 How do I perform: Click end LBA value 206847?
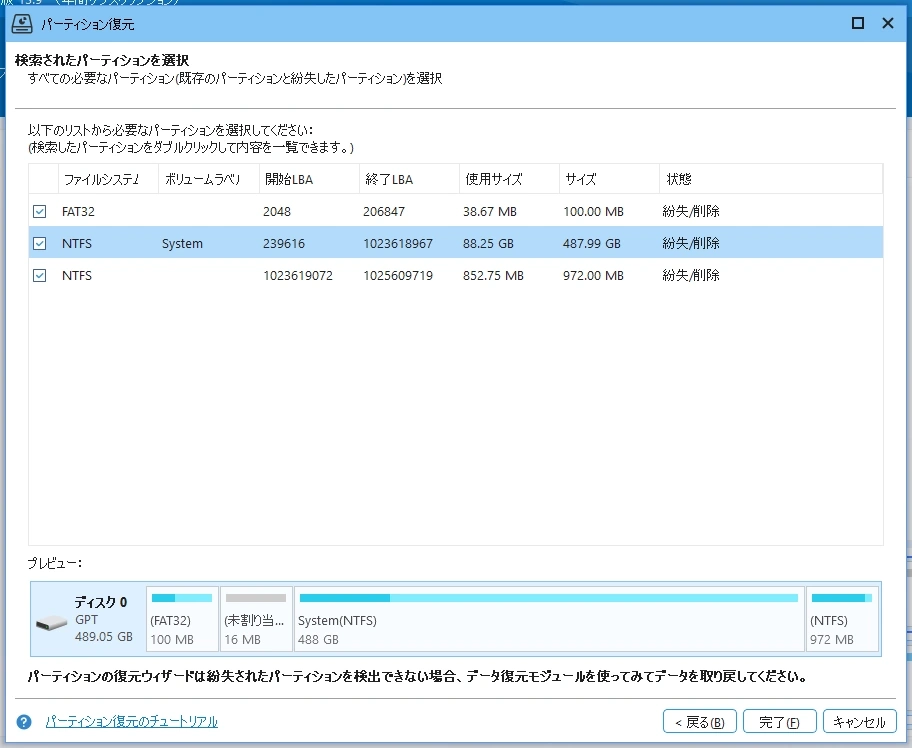click(x=384, y=212)
